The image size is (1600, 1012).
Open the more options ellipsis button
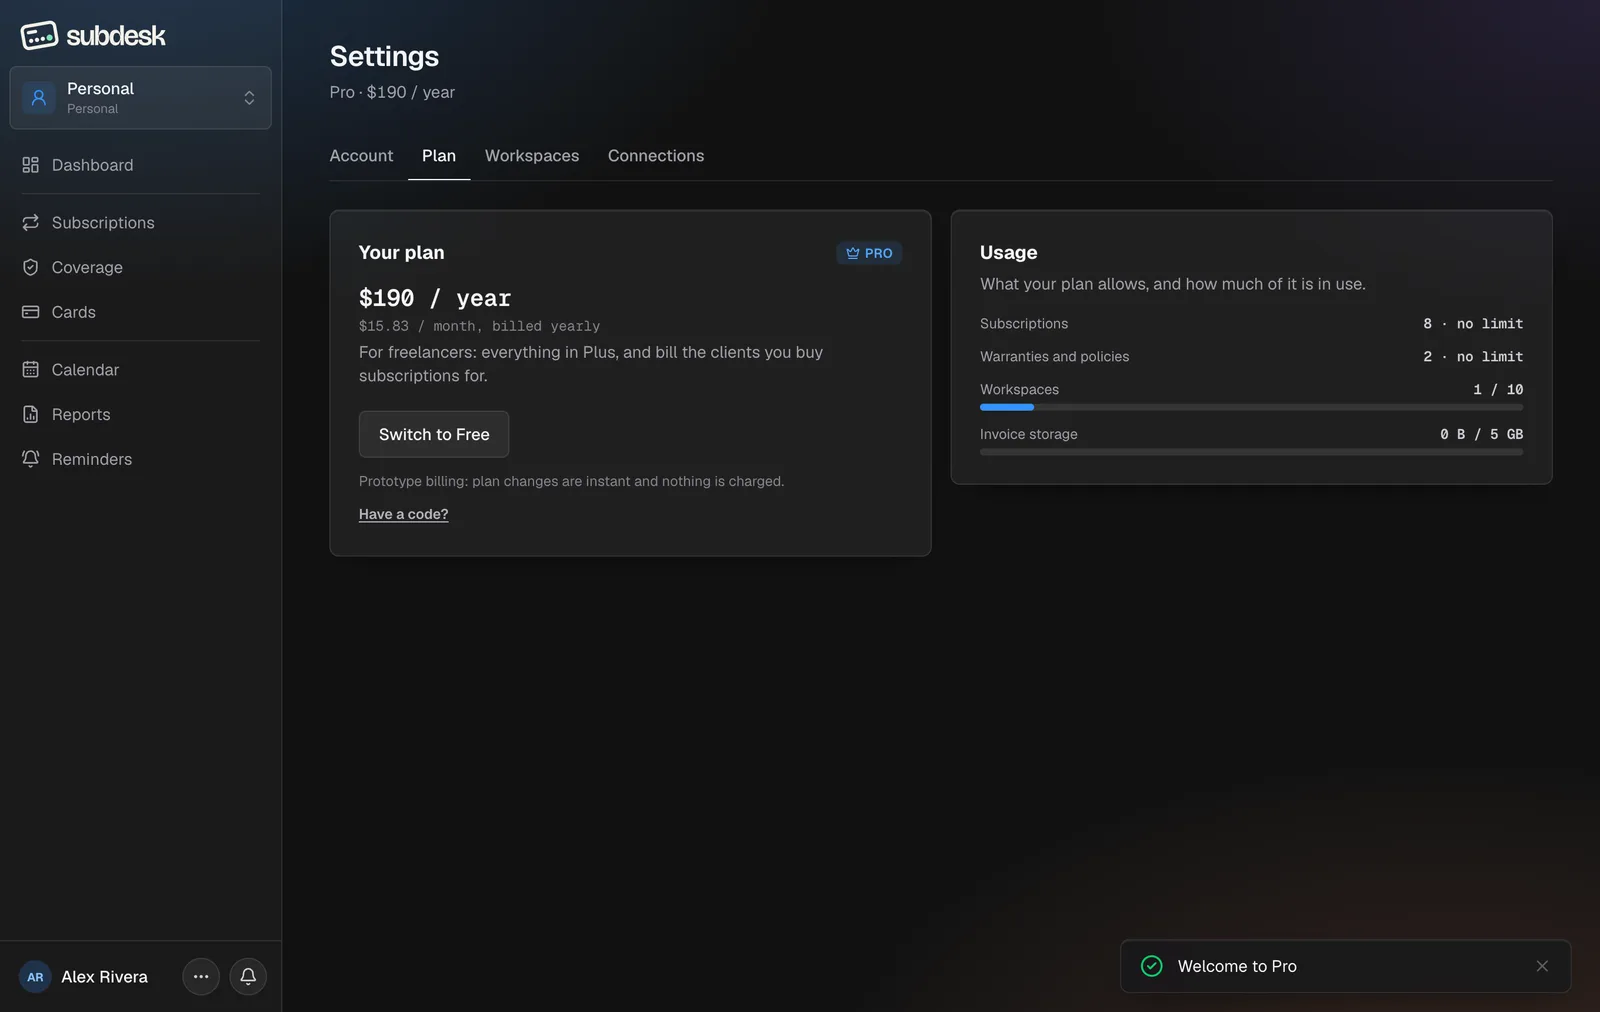click(x=201, y=977)
